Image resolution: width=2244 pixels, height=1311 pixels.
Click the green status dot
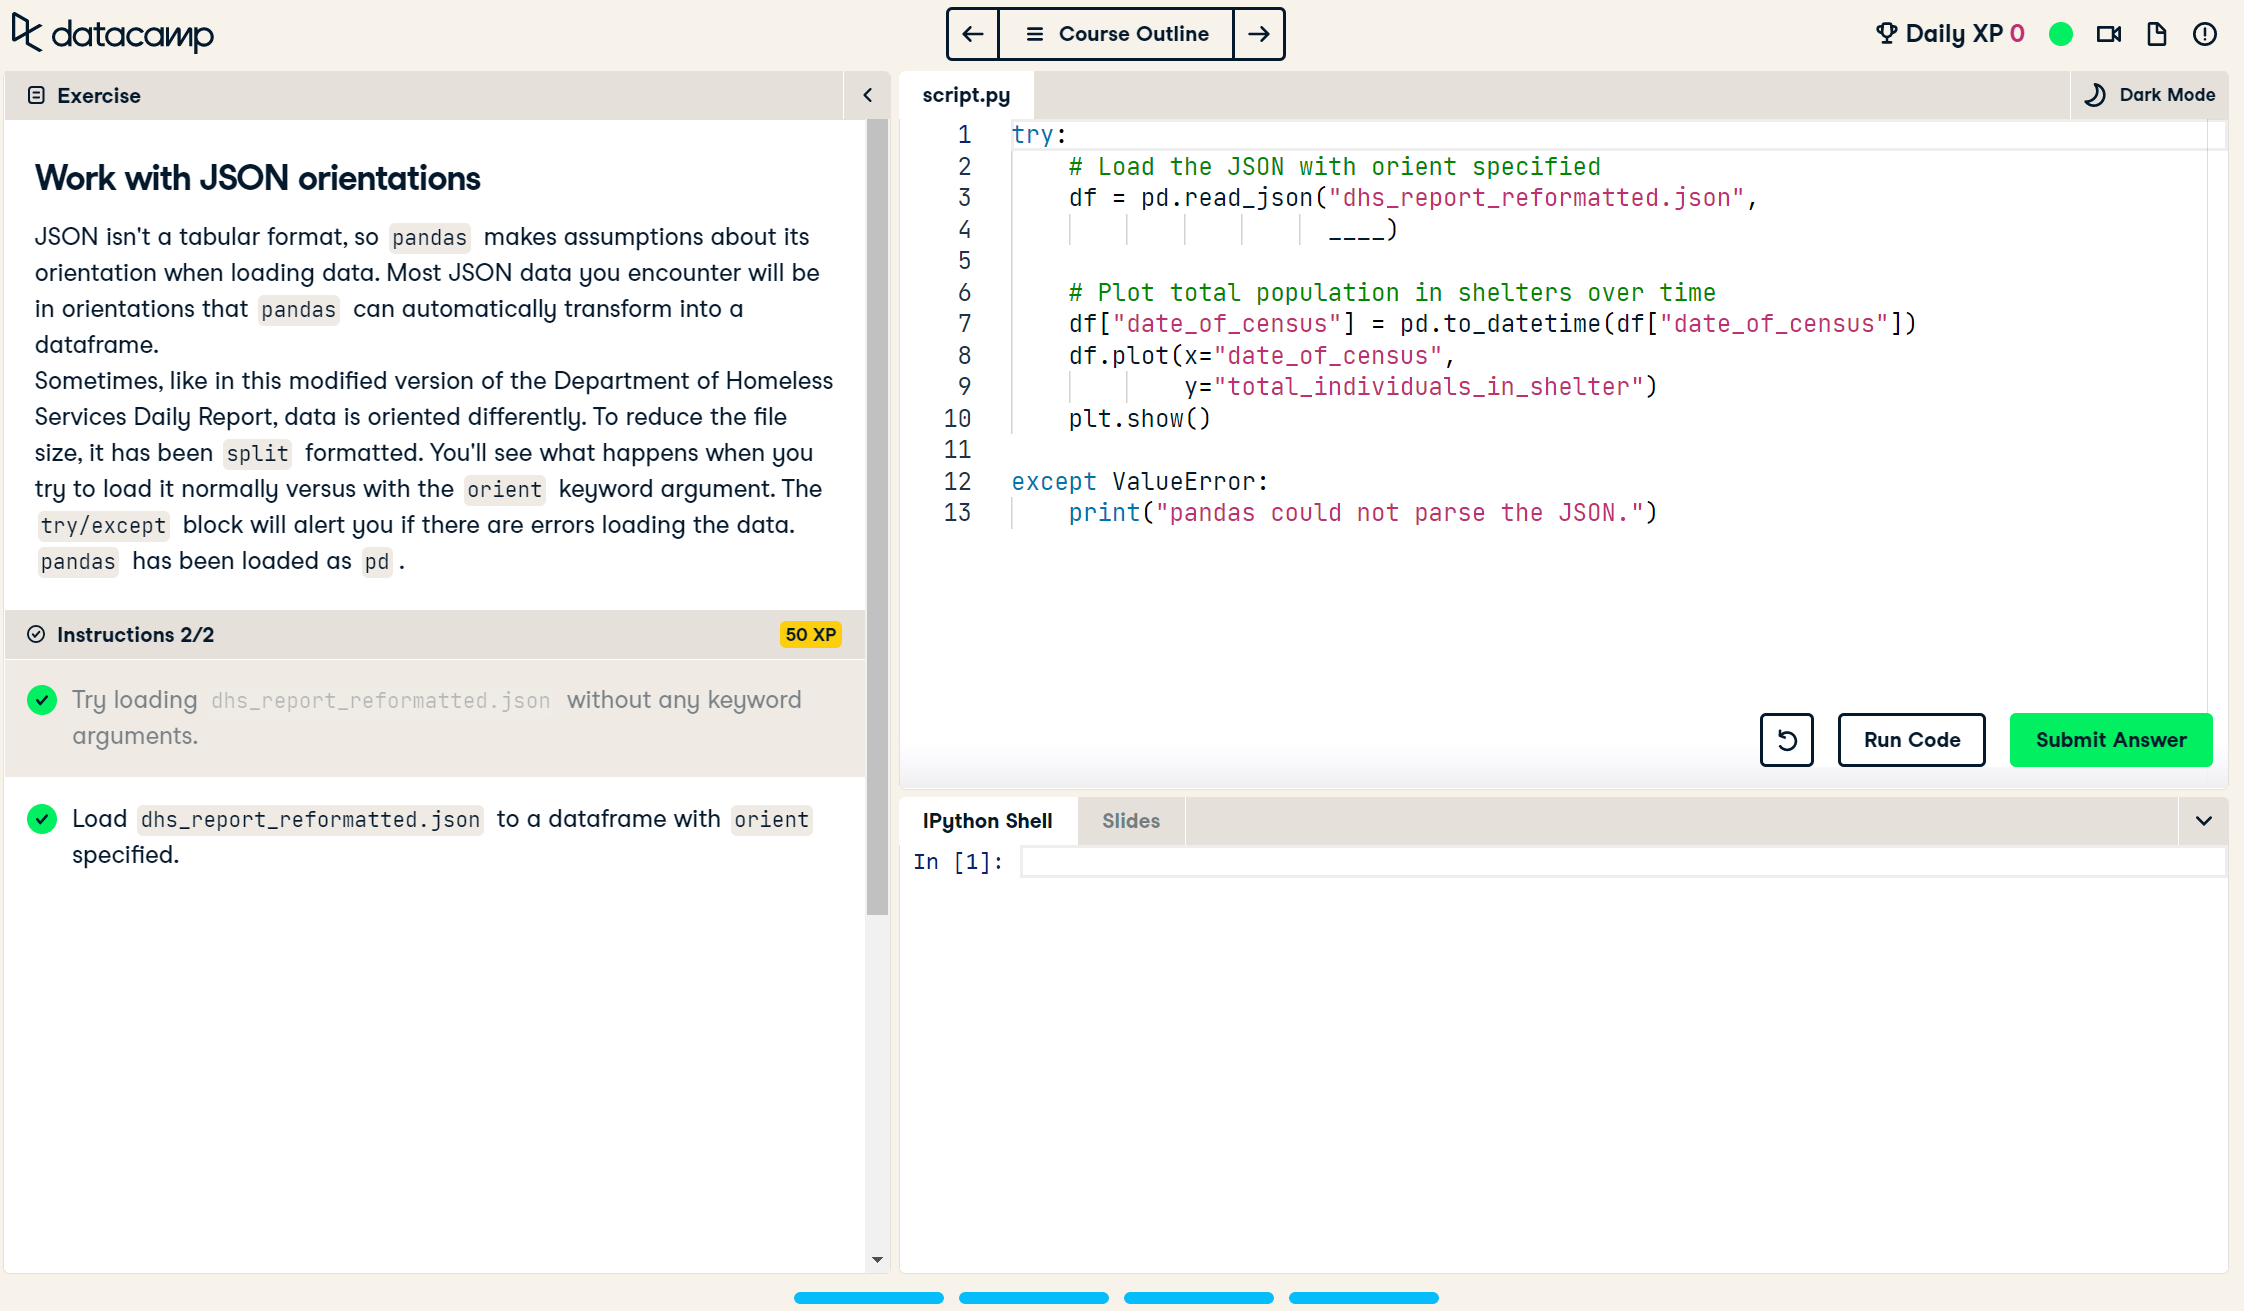(x=2061, y=34)
